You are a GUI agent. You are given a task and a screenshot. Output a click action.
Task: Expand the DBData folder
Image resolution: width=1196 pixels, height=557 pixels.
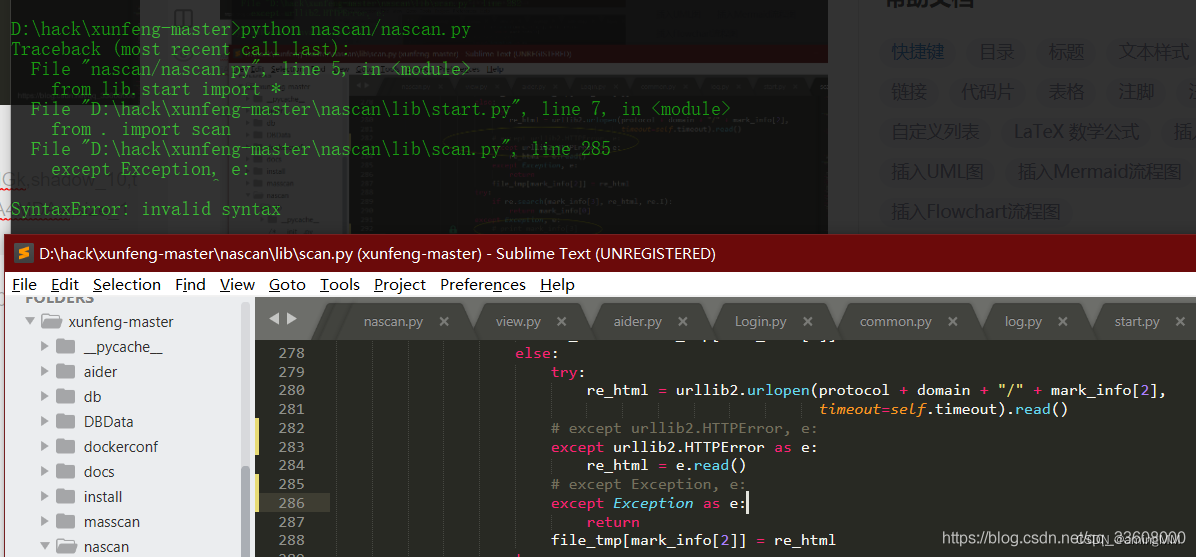pyautogui.click(x=45, y=422)
